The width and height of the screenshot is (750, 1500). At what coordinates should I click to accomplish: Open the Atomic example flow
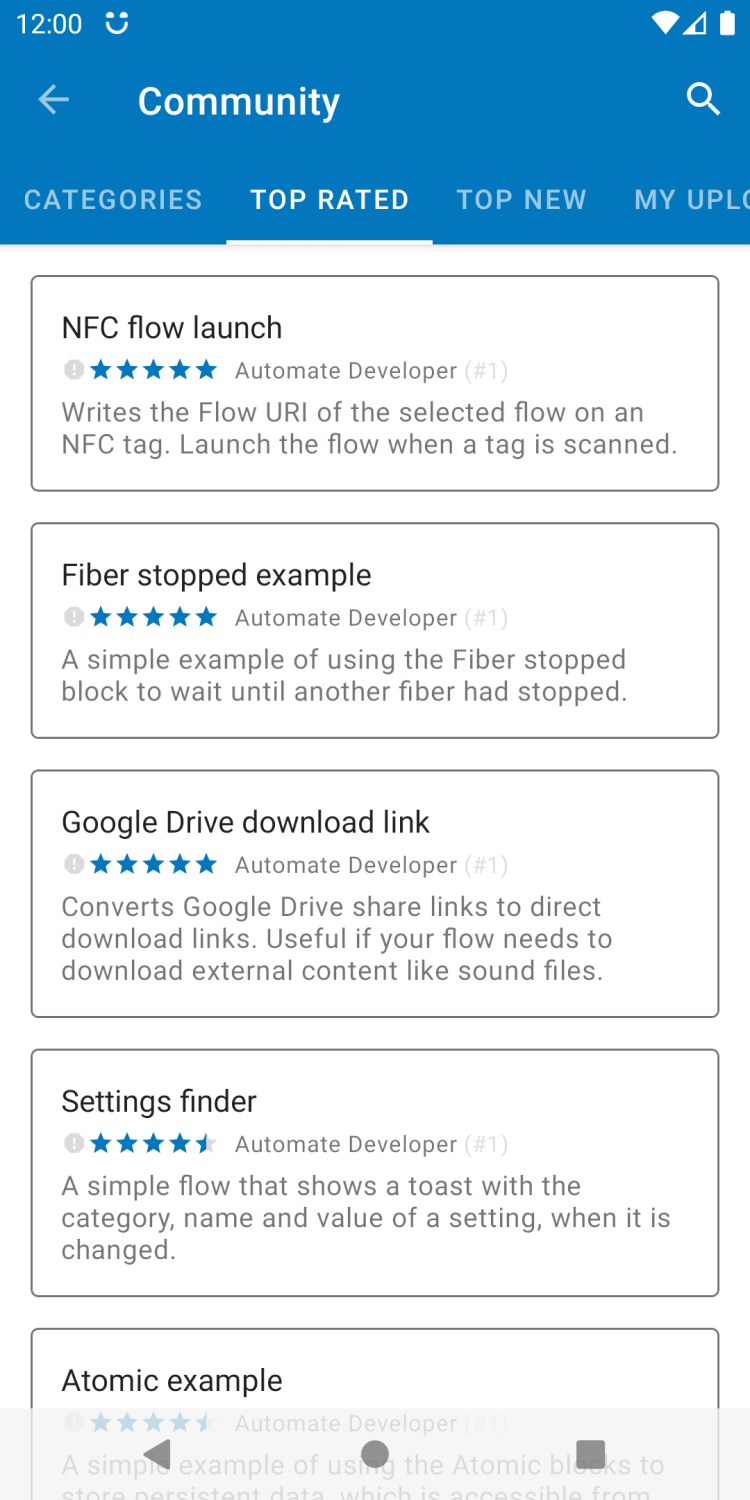tap(375, 1380)
